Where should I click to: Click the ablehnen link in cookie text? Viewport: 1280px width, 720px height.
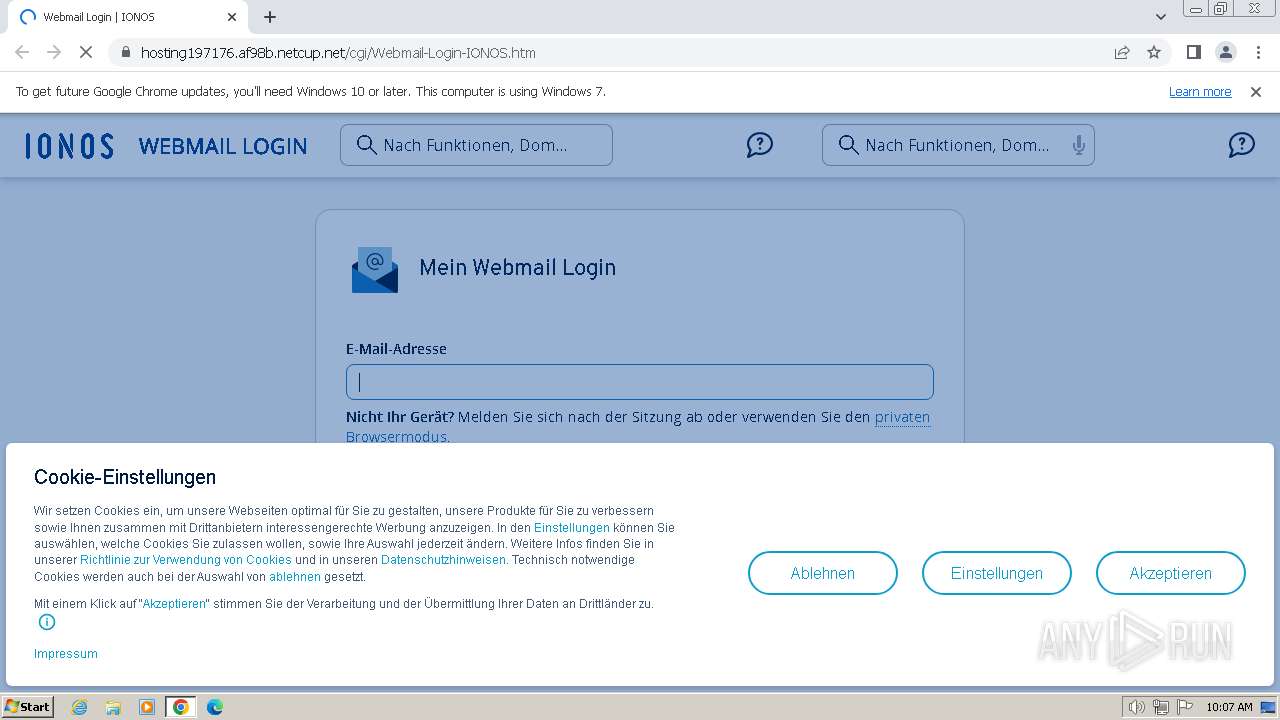pos(295,577)
